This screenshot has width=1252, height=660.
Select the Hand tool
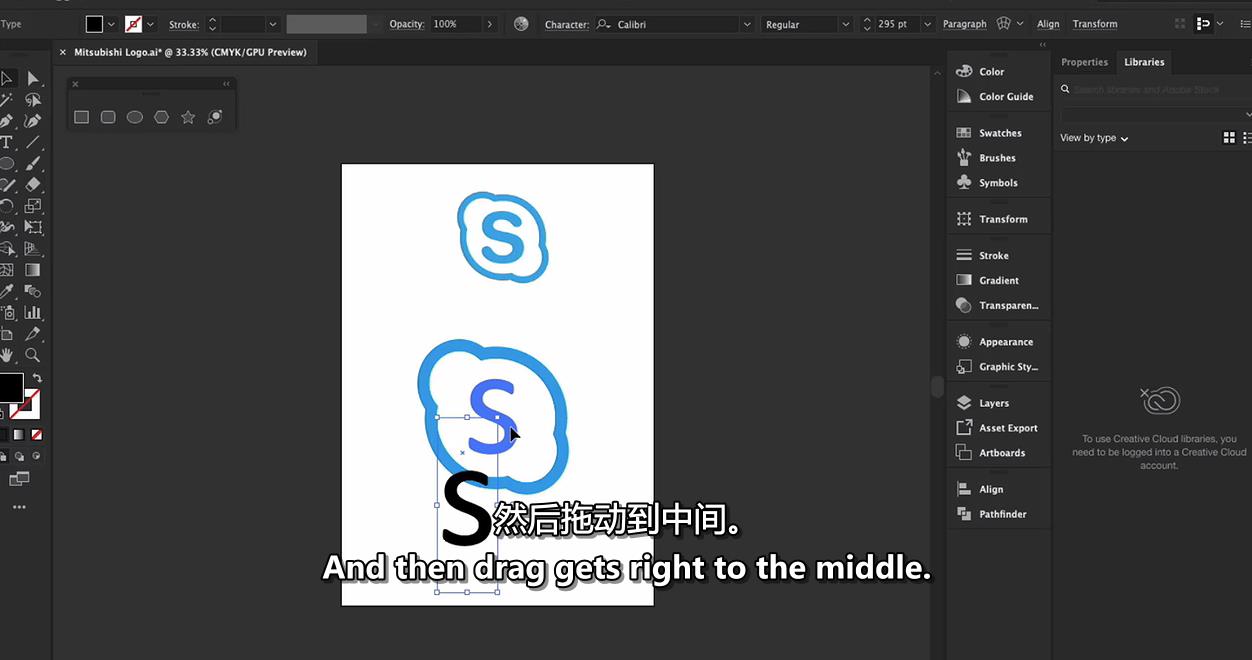click(6, 355)
